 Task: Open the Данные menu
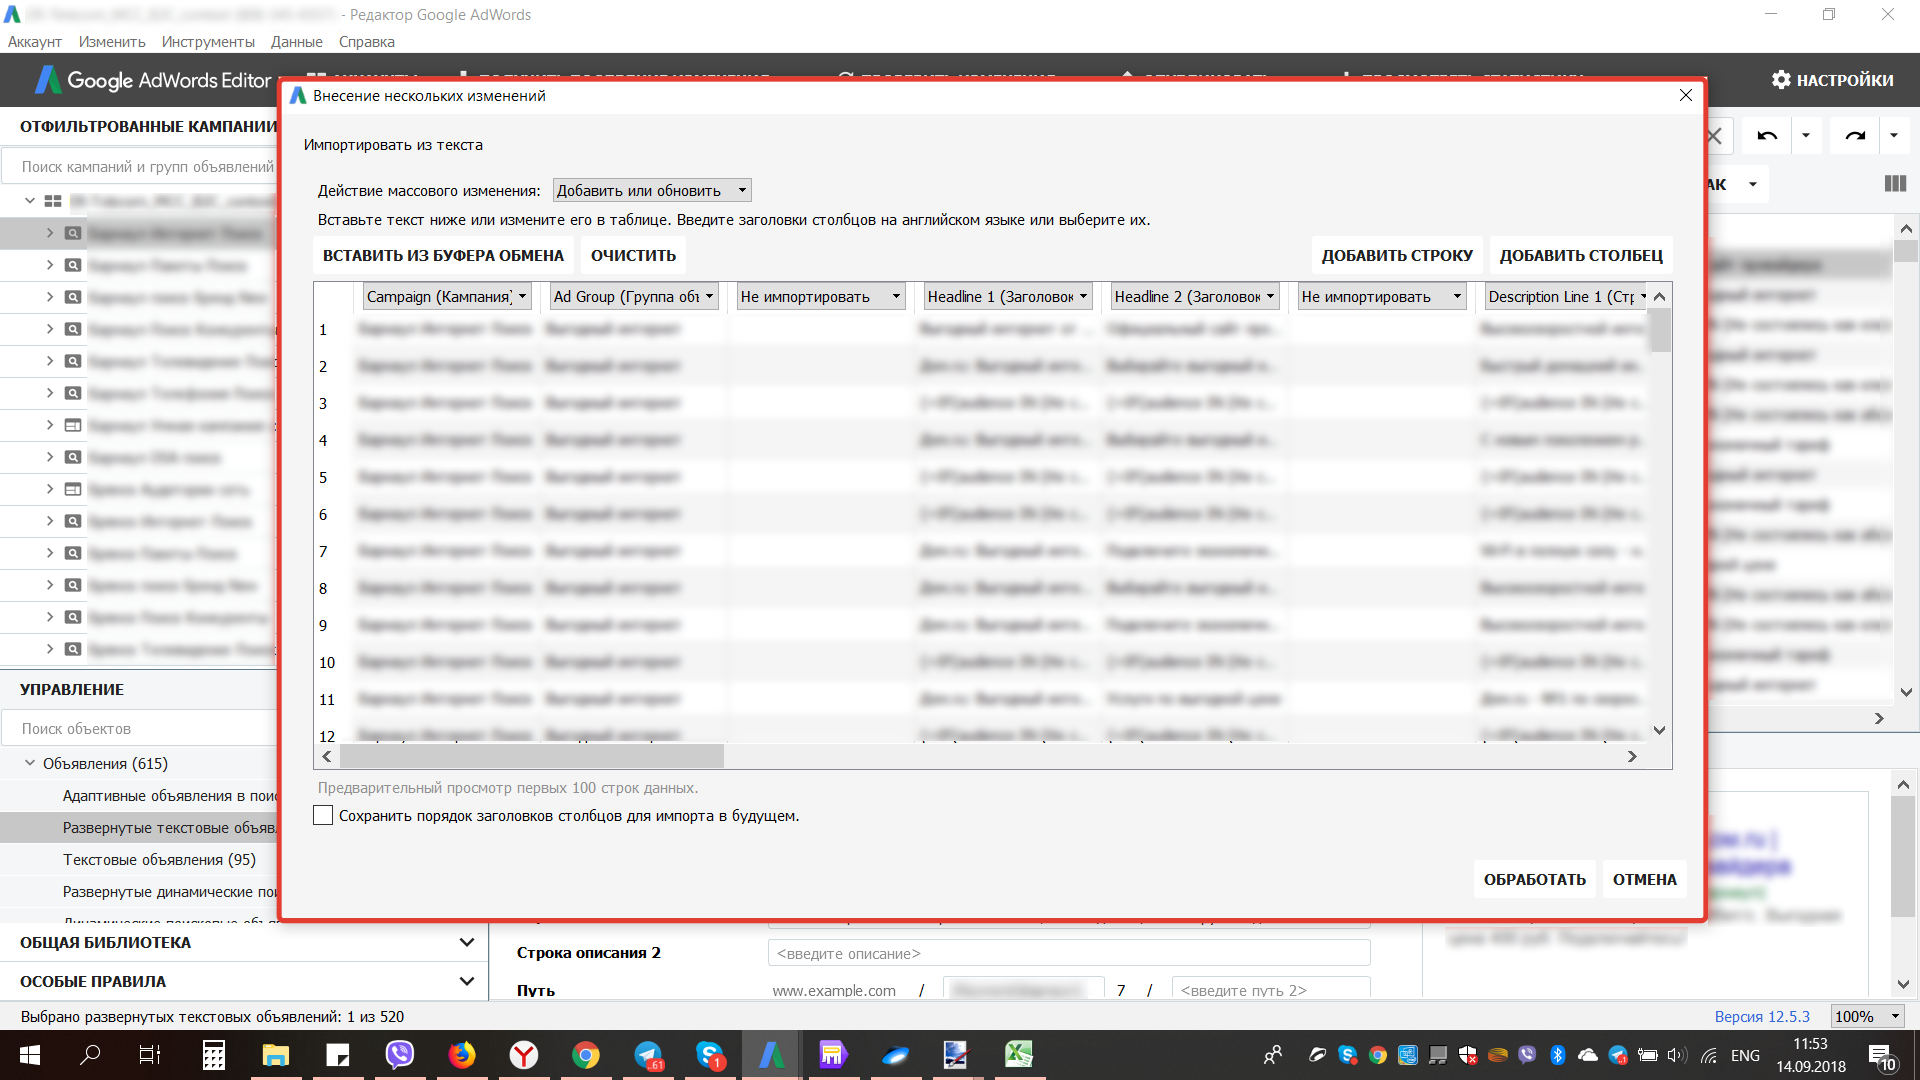tap(297, 42)
